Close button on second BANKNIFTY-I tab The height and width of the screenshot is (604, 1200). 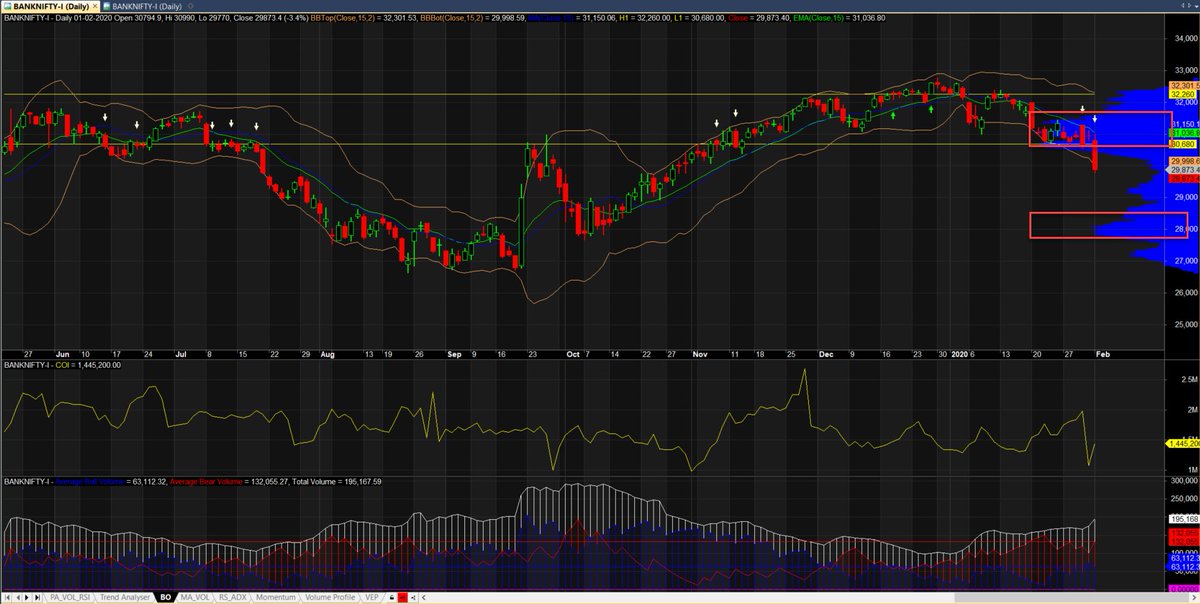[x=189, y=7]
